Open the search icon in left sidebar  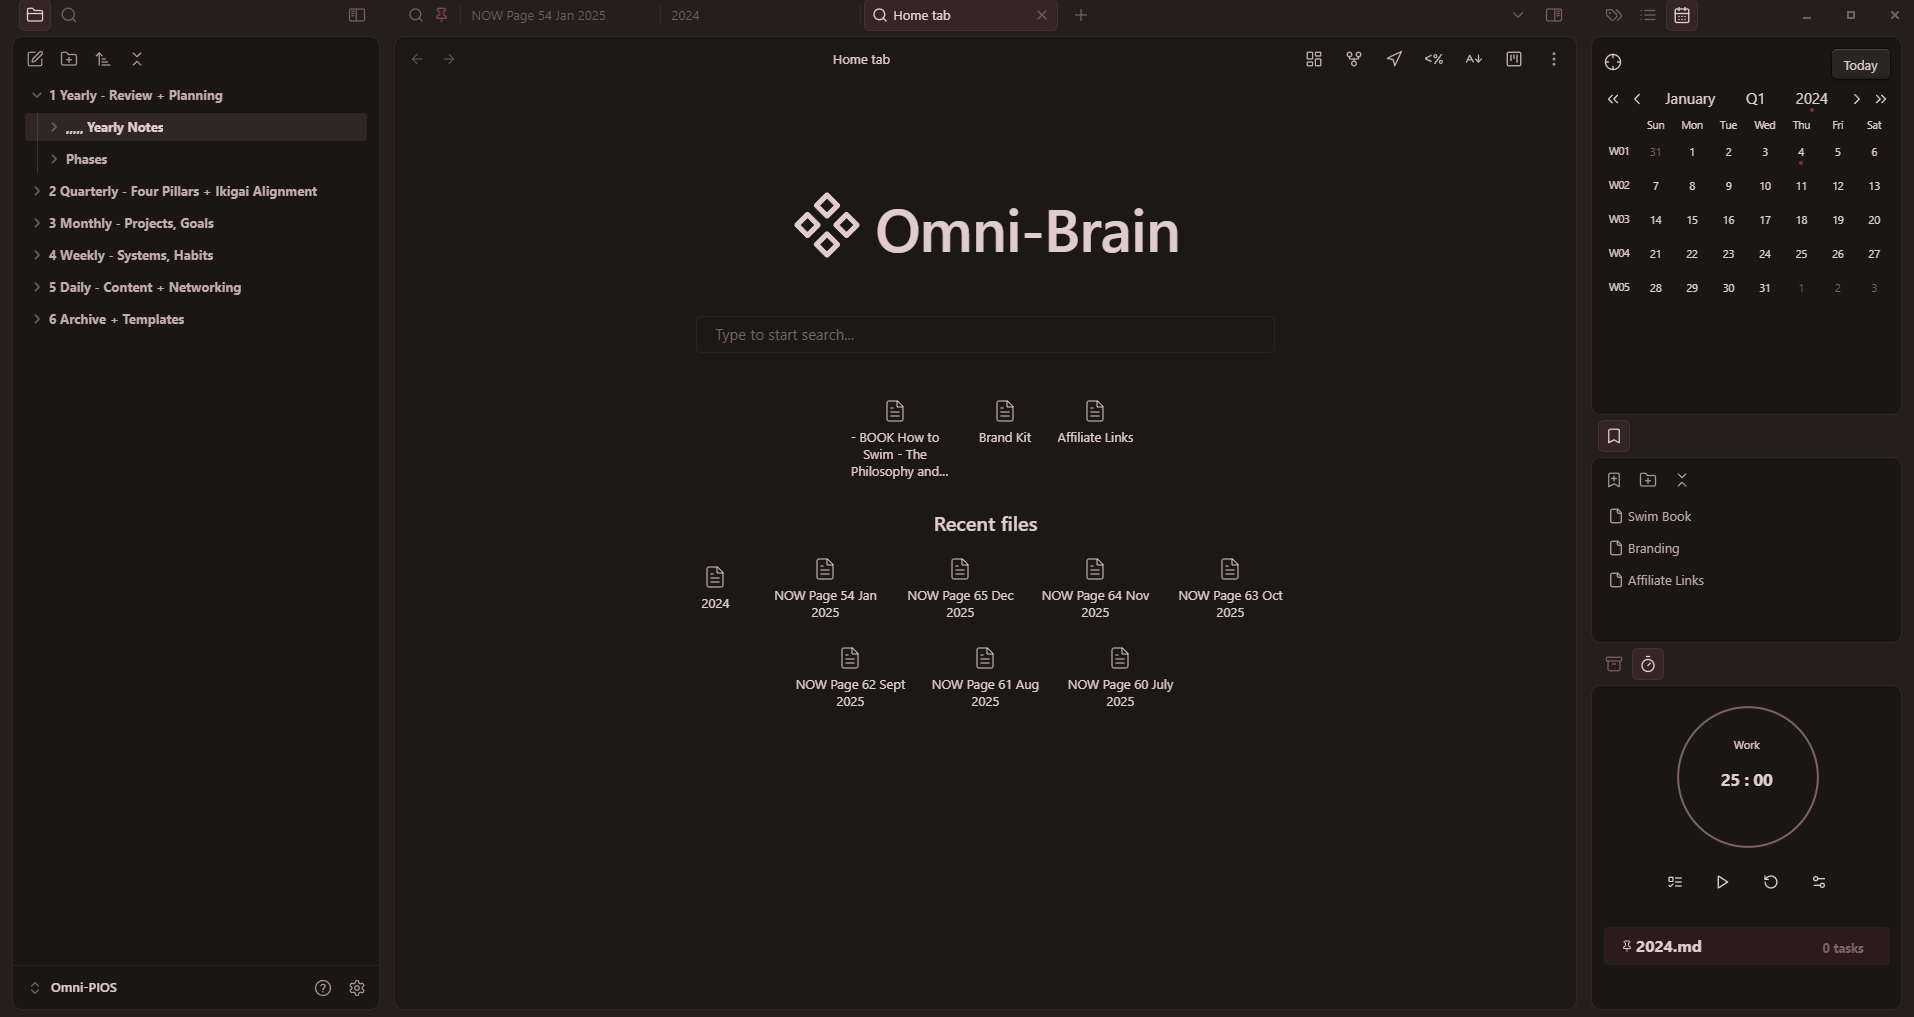69,16
